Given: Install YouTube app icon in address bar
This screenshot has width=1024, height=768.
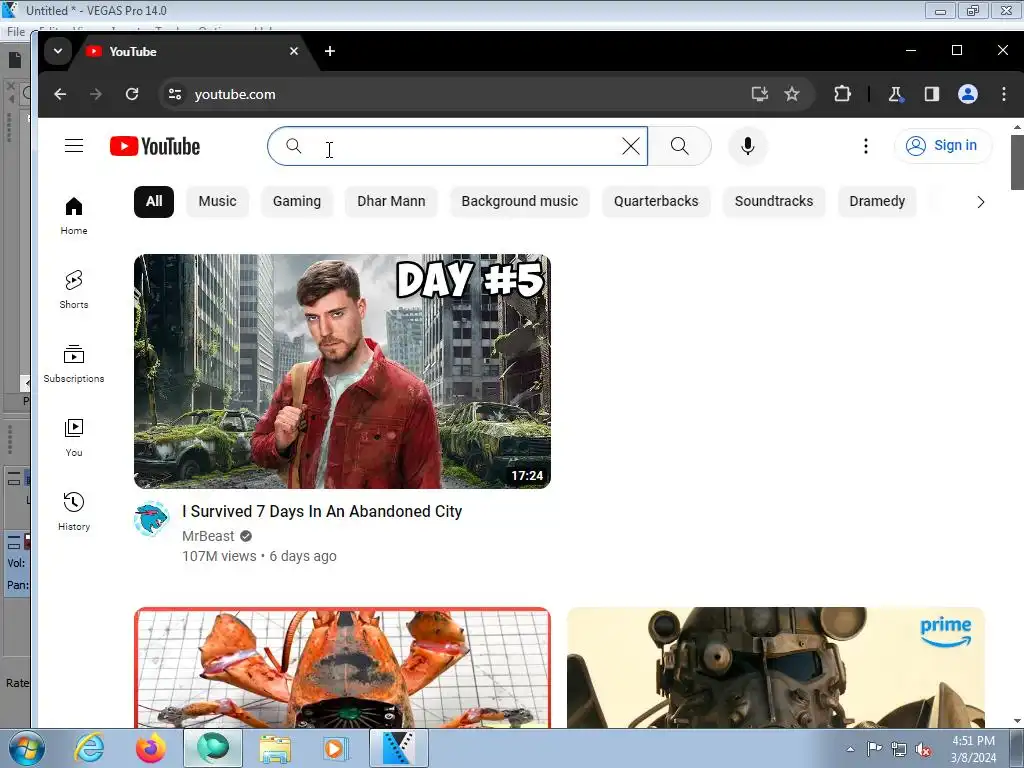Looking at the screenshot, I should 760,94.
